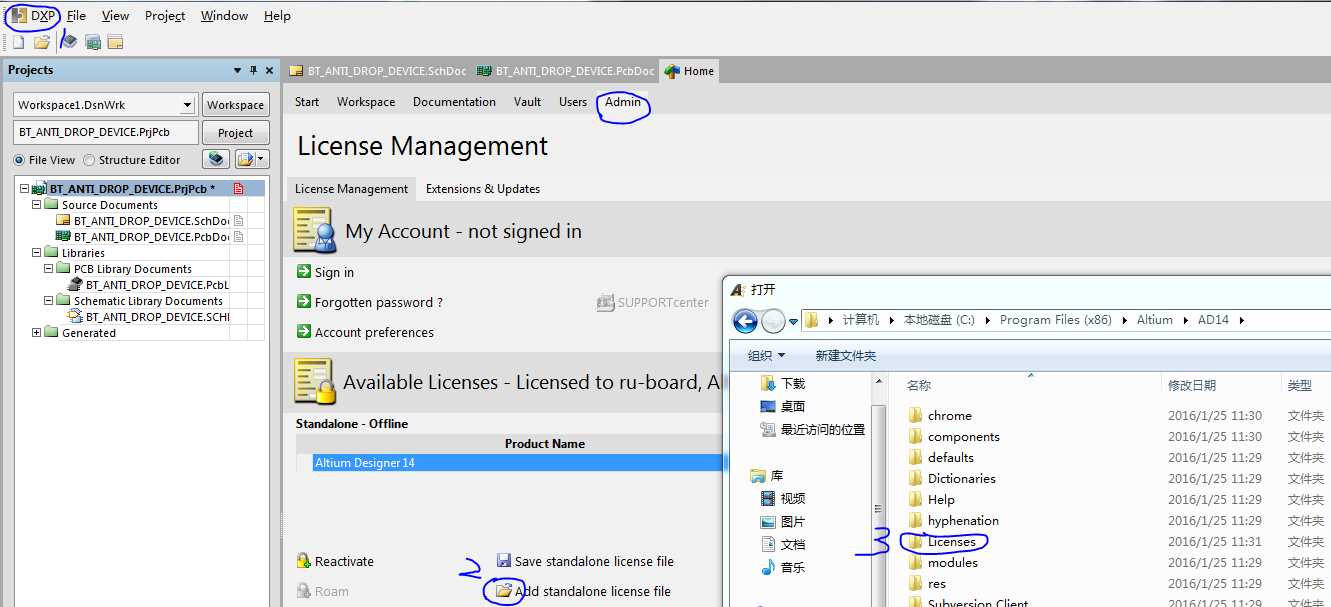The height and width of the screenshot is (607, 1331).
Task: Click the Project button
Action: pos(235,133)
